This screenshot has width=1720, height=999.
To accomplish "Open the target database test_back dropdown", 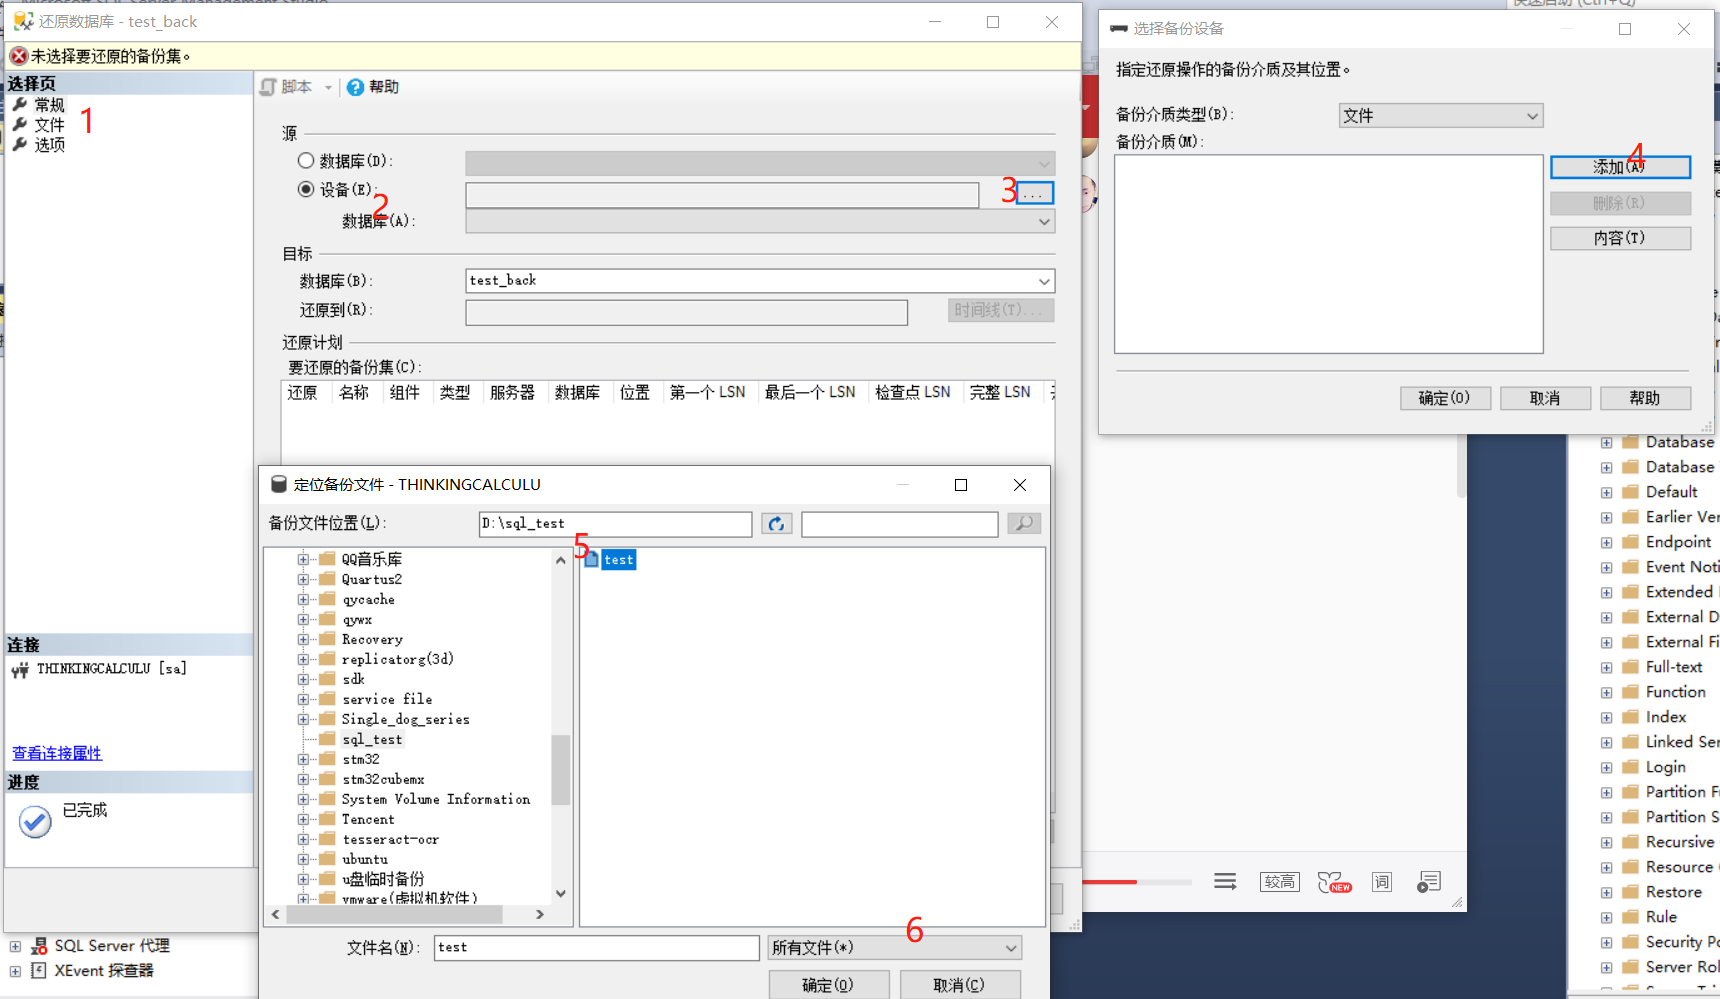I will tap(1044, 281).
